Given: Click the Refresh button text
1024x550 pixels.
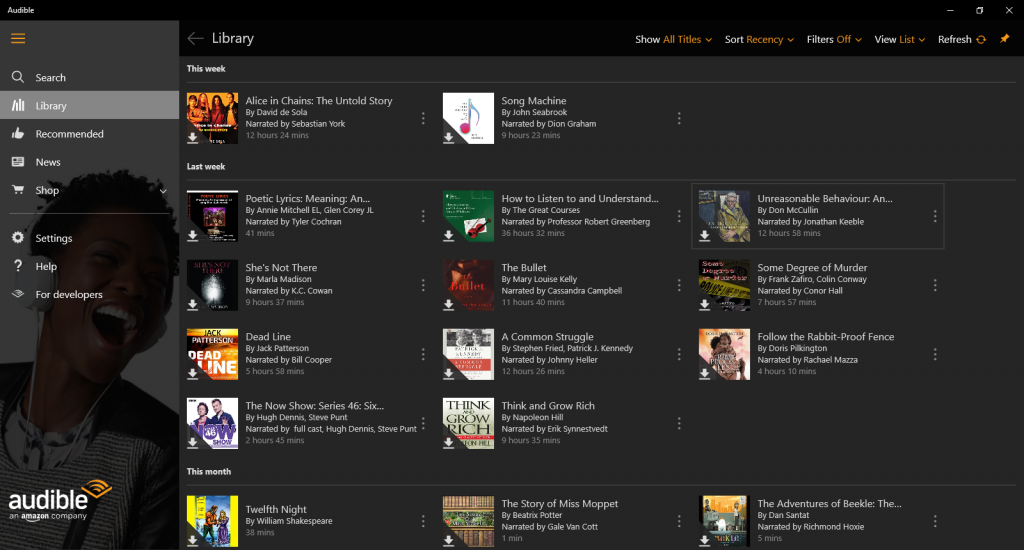Looking at the screenshot, I should pos(955,39).
